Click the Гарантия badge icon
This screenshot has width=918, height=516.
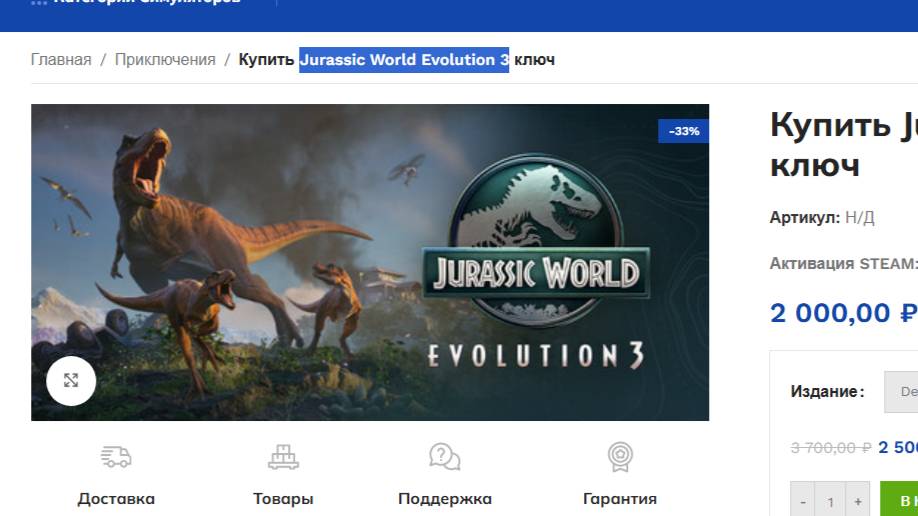tap(620, 457)
